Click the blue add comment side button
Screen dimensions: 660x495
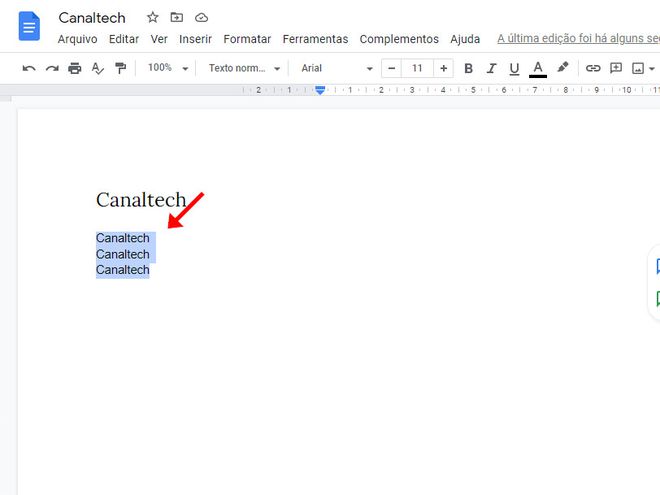point(657,266)
